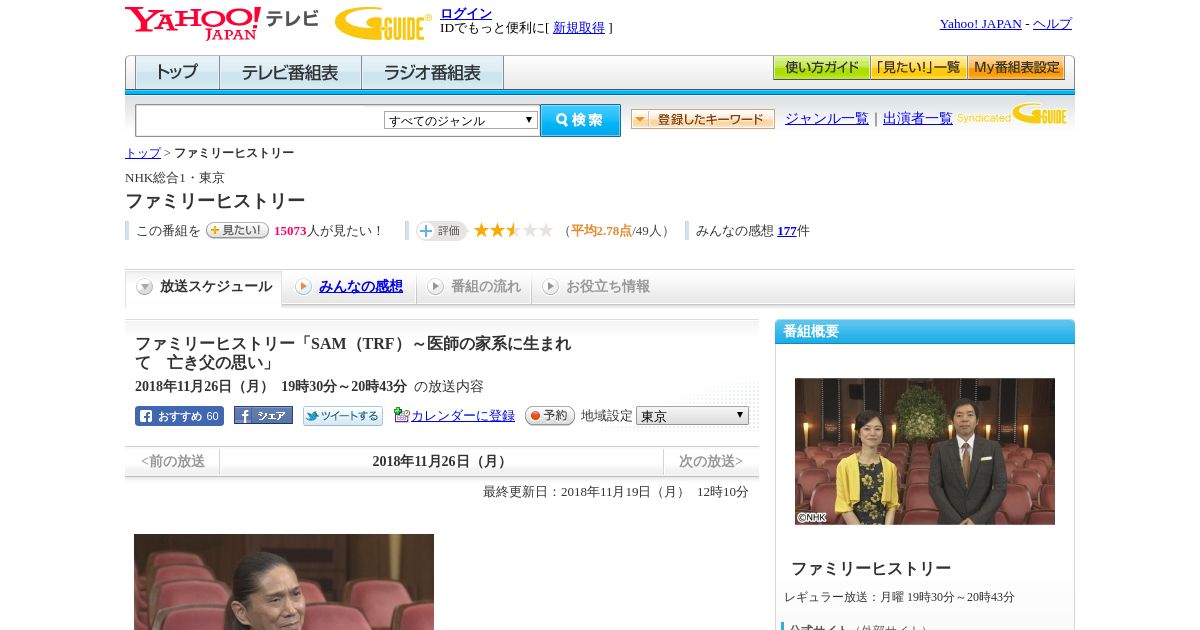Click the 検索 search button
Image resolution: width=1200 pixels, height=630 pixels.
tap(580, 120)
